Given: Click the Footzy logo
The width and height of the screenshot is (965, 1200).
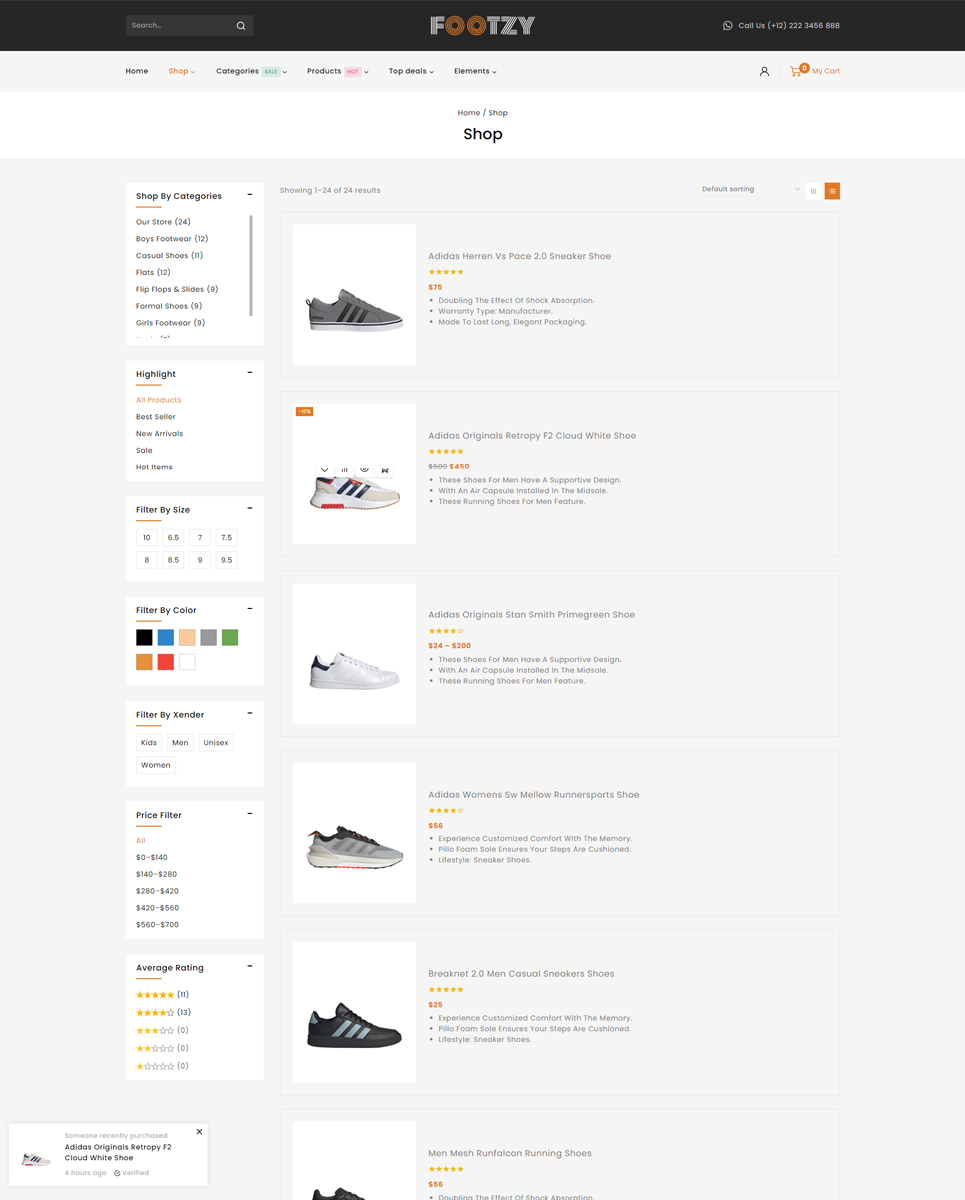Looking at the screenshot, I should tap(482, 26).
